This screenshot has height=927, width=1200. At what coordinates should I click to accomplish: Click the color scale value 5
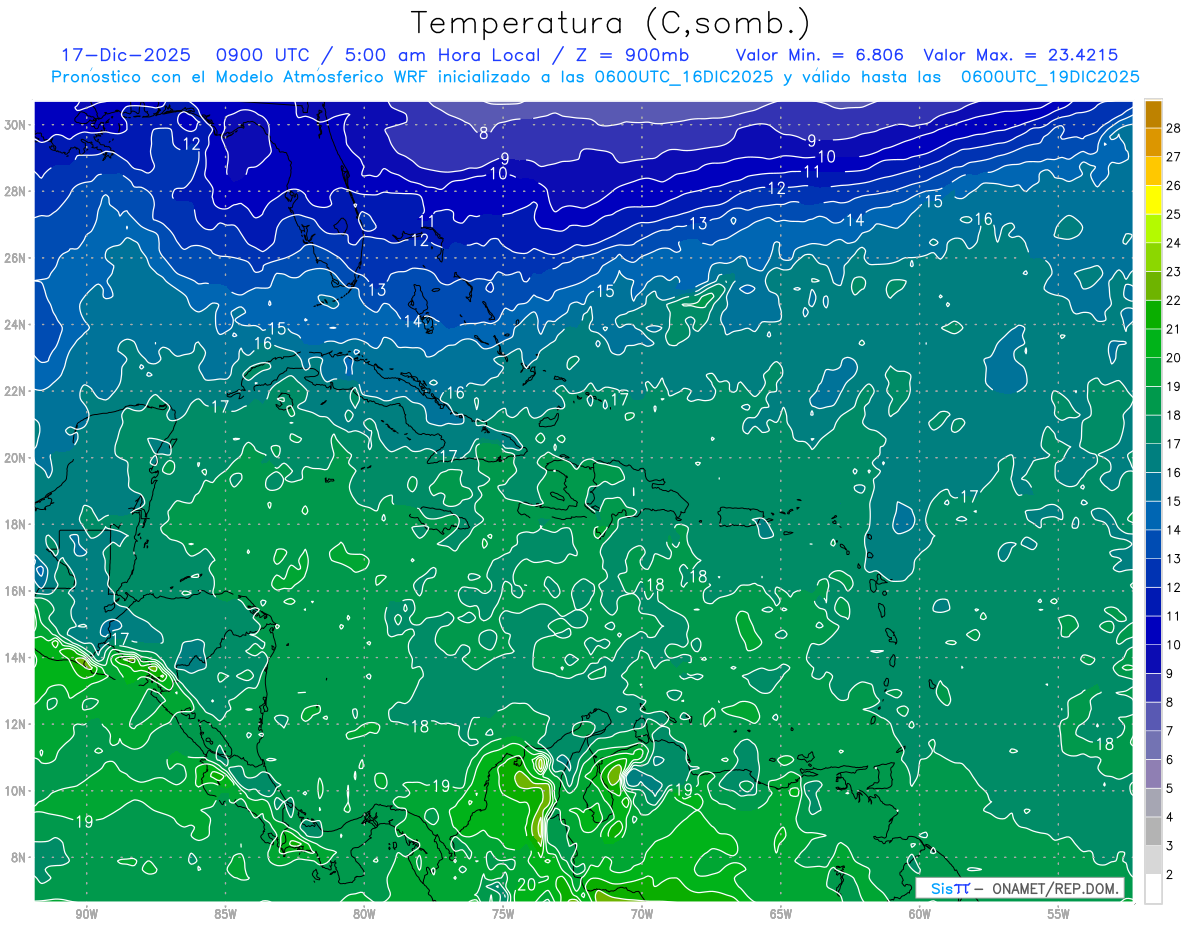(x=1170, y=789)
